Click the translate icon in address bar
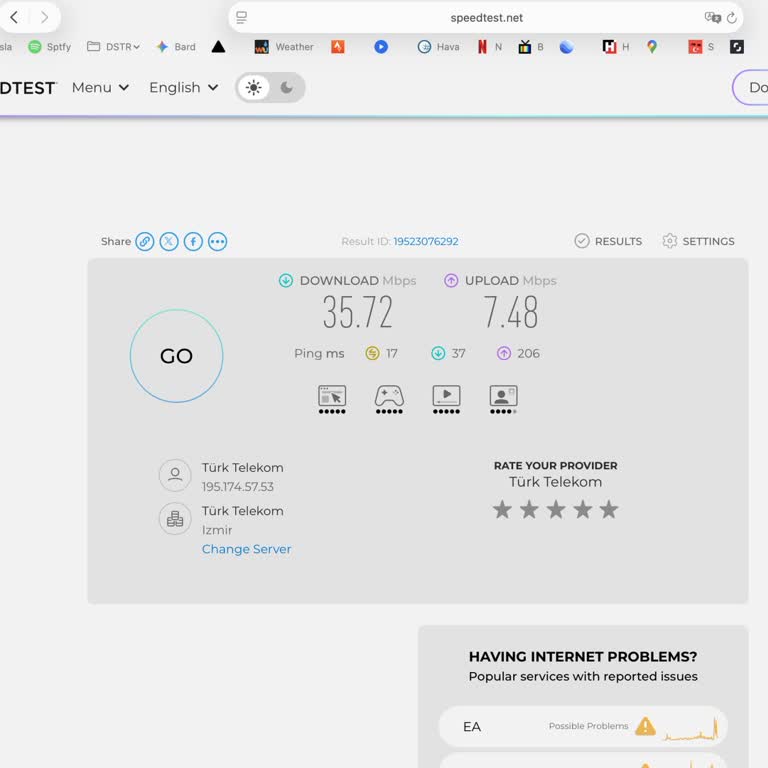The width and height of the screenshot is (768, 768). [x=712, y=18]
